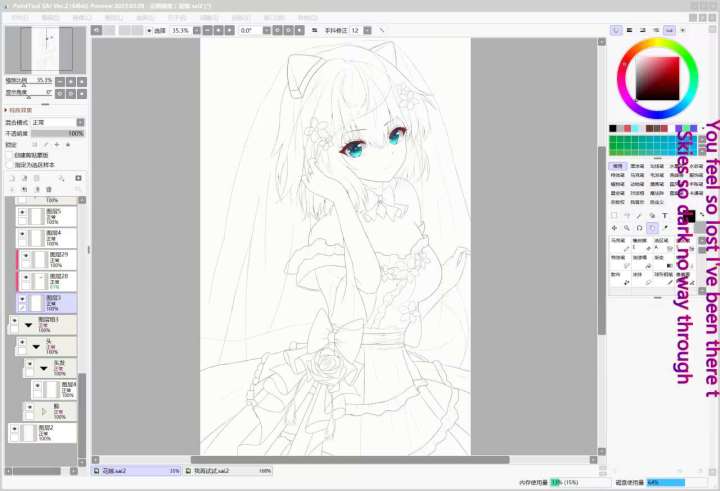Click the zoom out minus button in Navigator
The image size is (720, 491).
pos(60,82)
